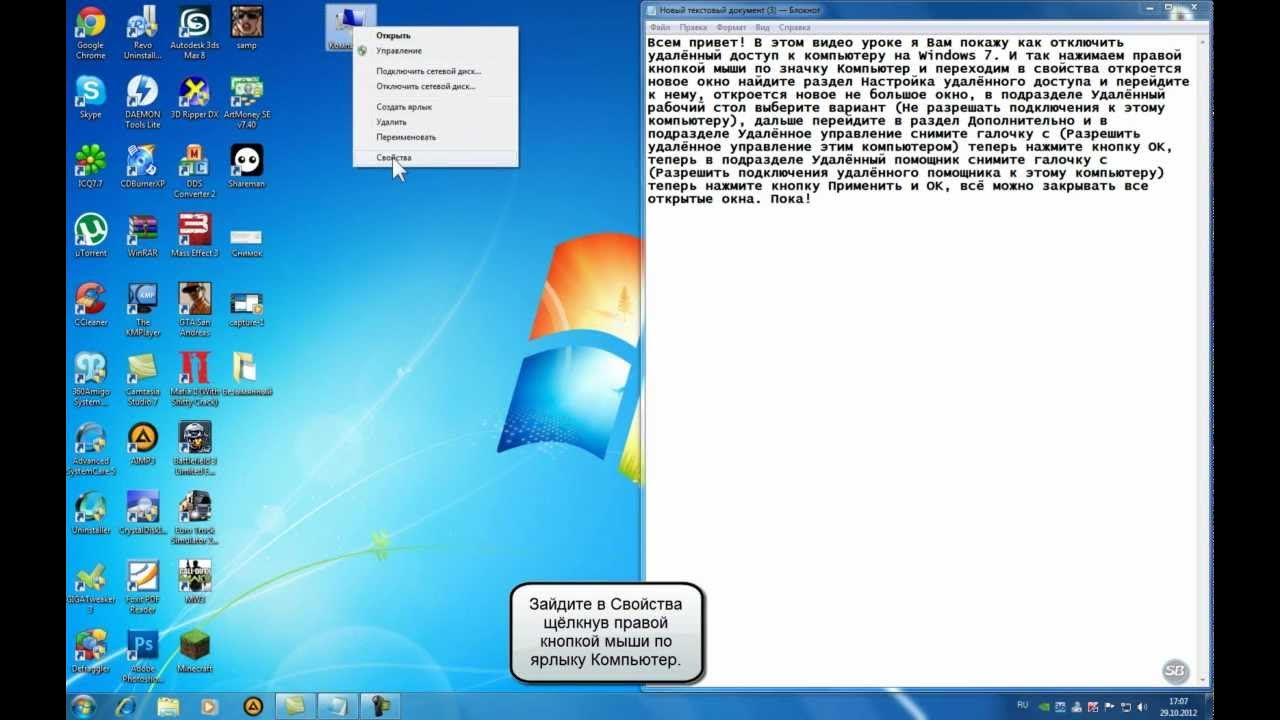Open the Вид menu in Notepad

[x=763, y=28]
